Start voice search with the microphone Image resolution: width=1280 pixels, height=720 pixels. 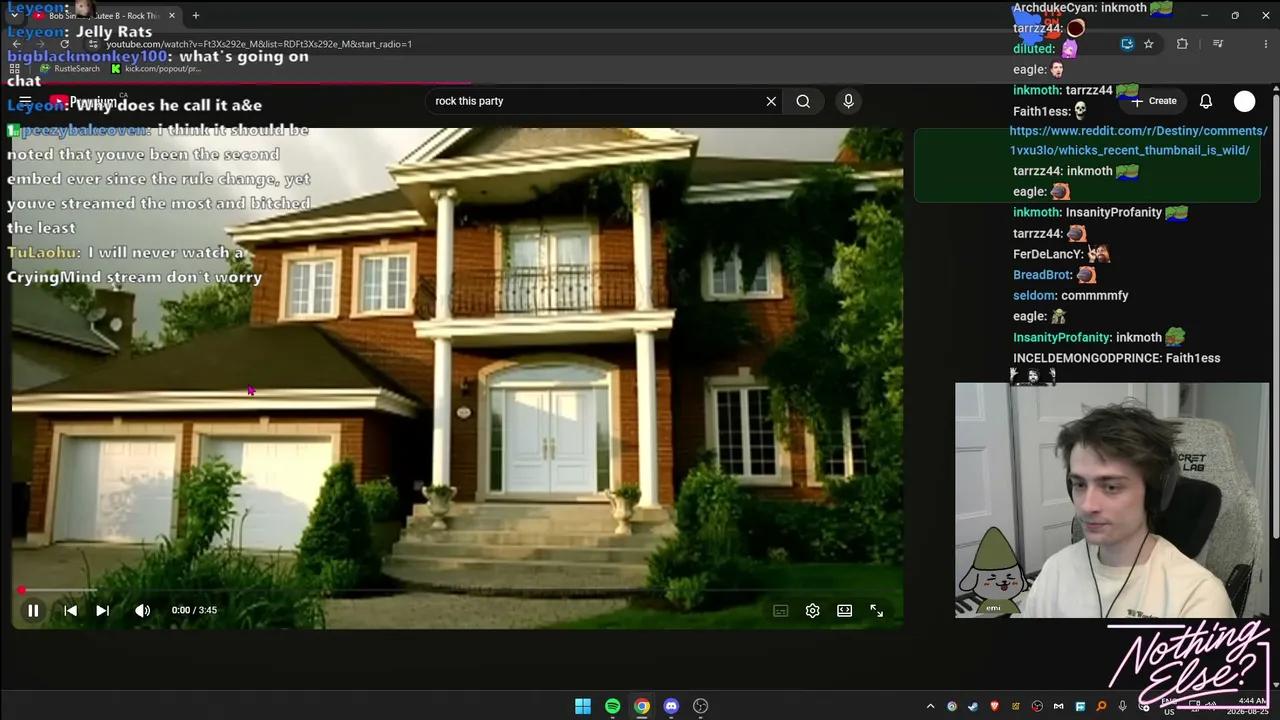(x=848, y=101)
